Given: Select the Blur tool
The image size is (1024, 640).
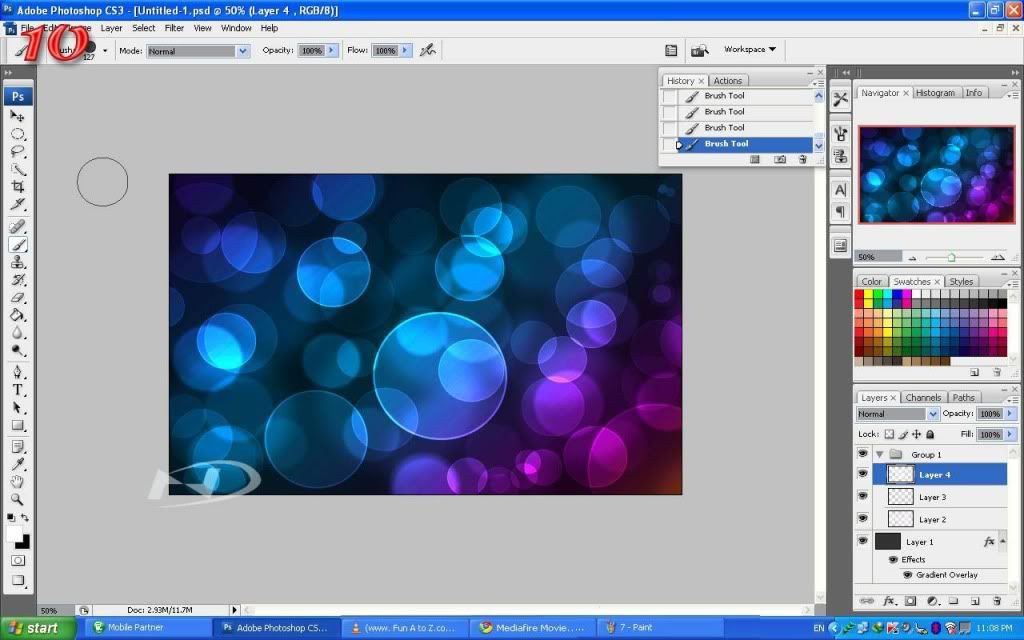Looking at the screenshot, I should pos(18,333).
